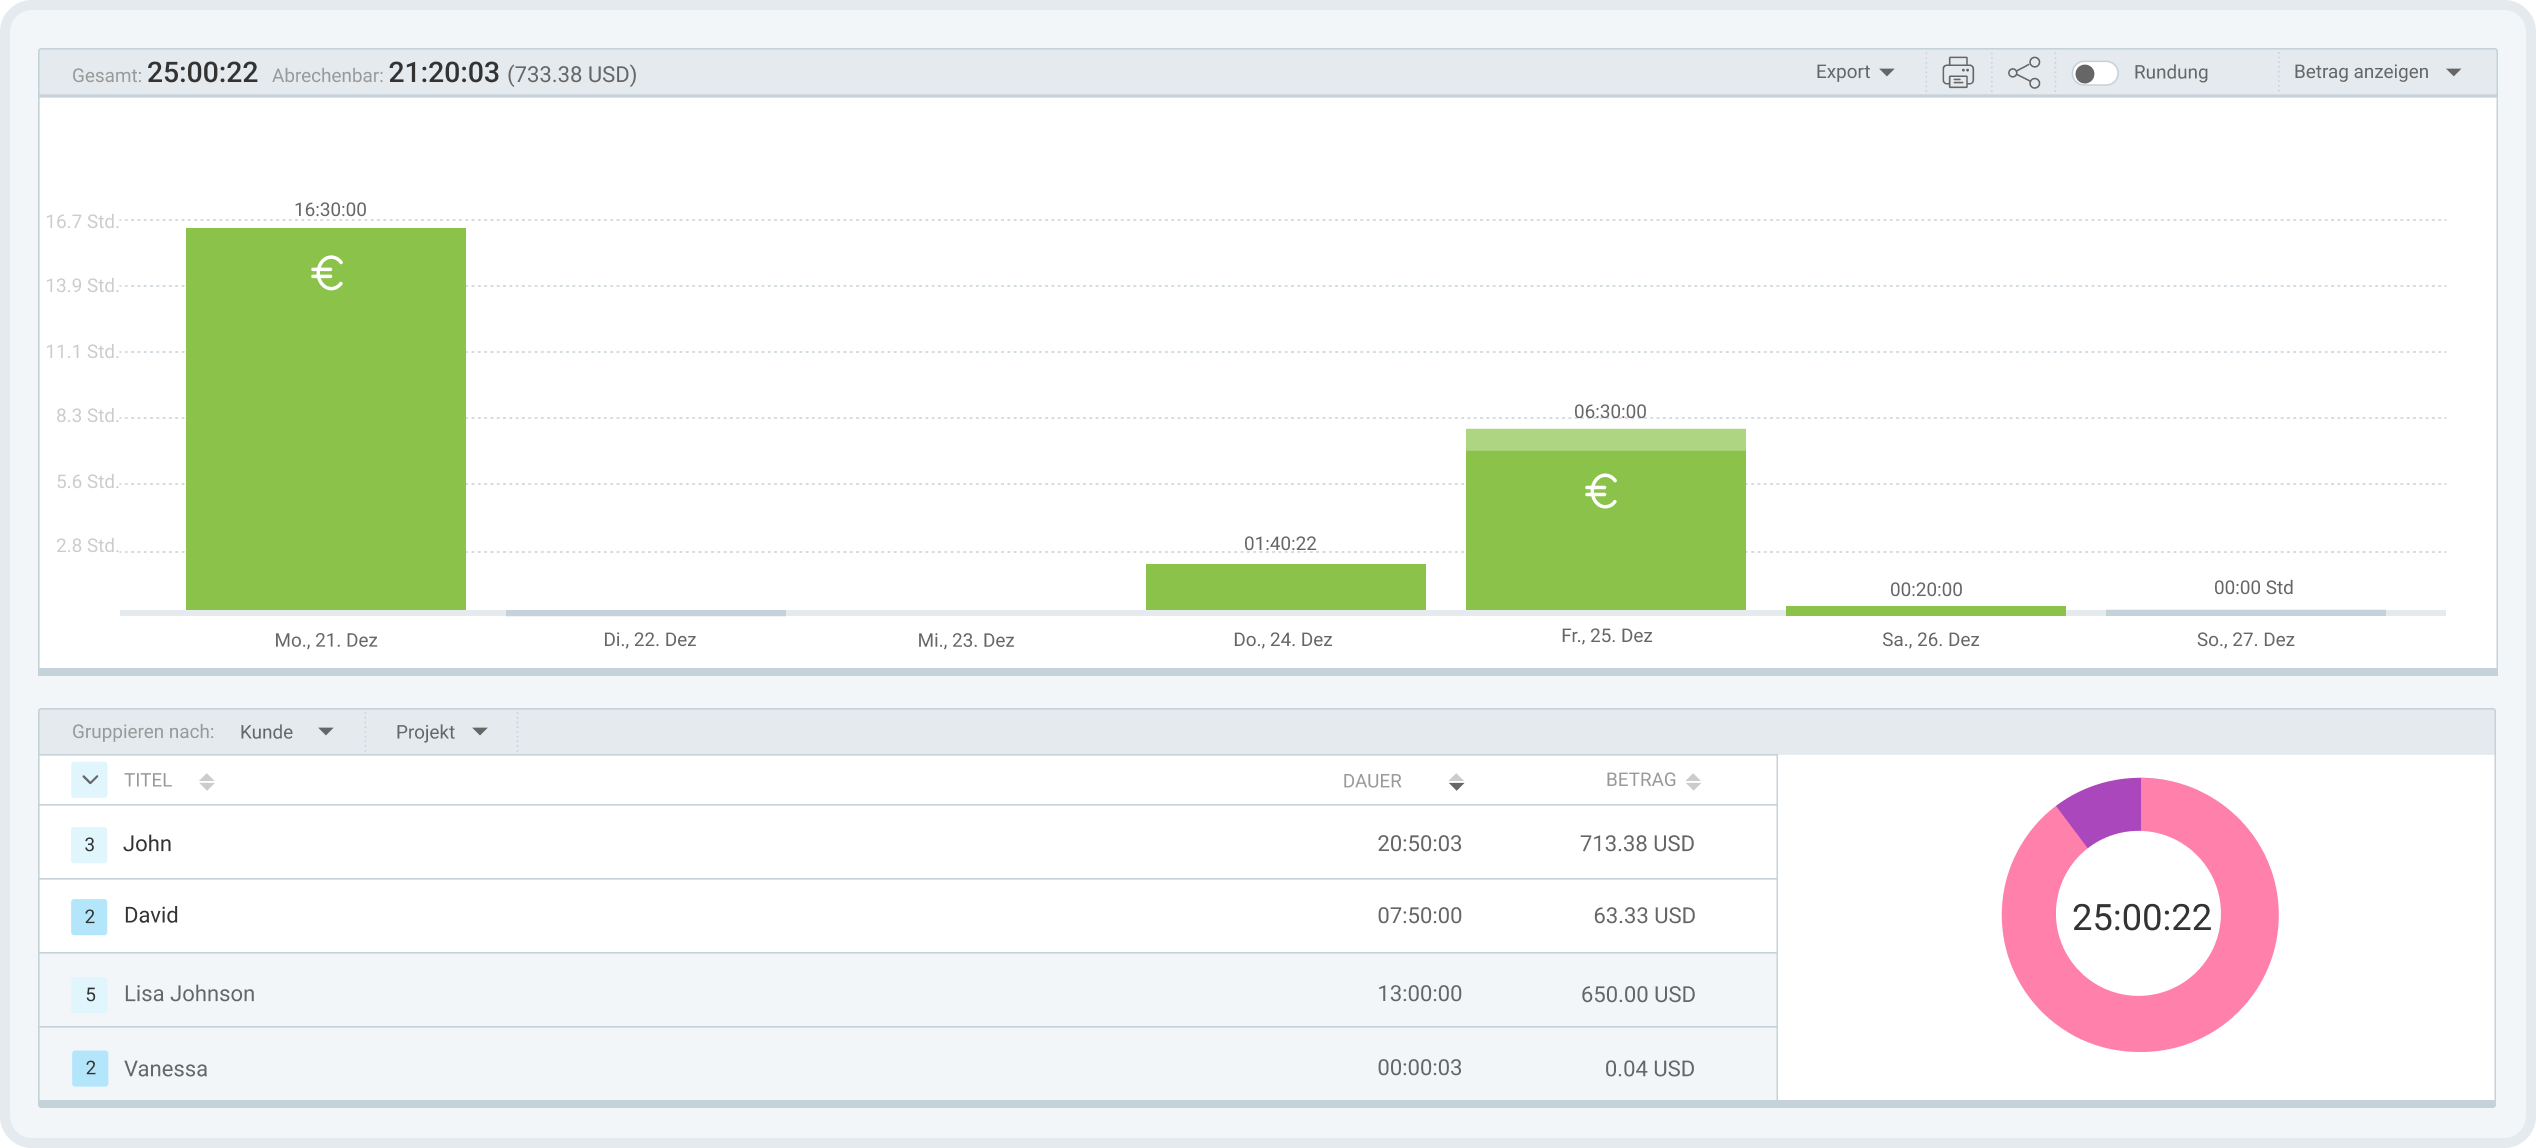Click the sort icon next to TITEL

pyautogui.click(x=207, y=780)
